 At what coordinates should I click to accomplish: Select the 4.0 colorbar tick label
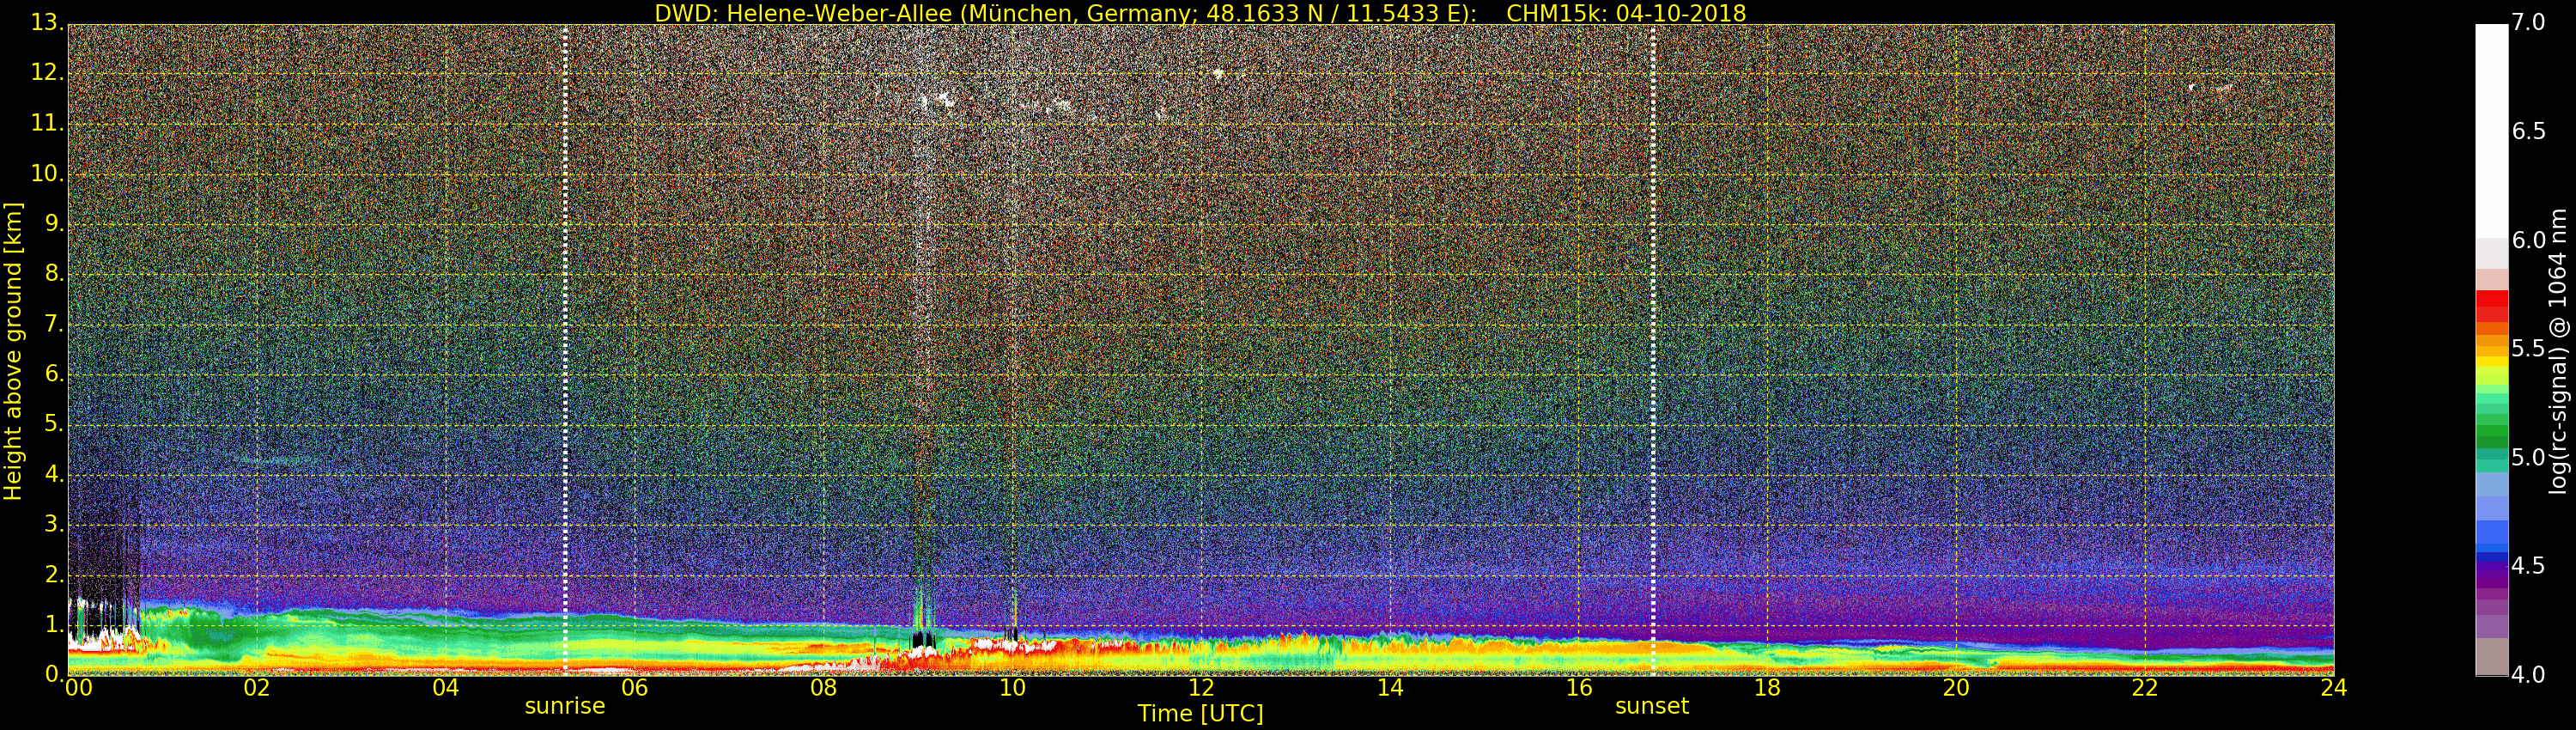pos(2529,675)
